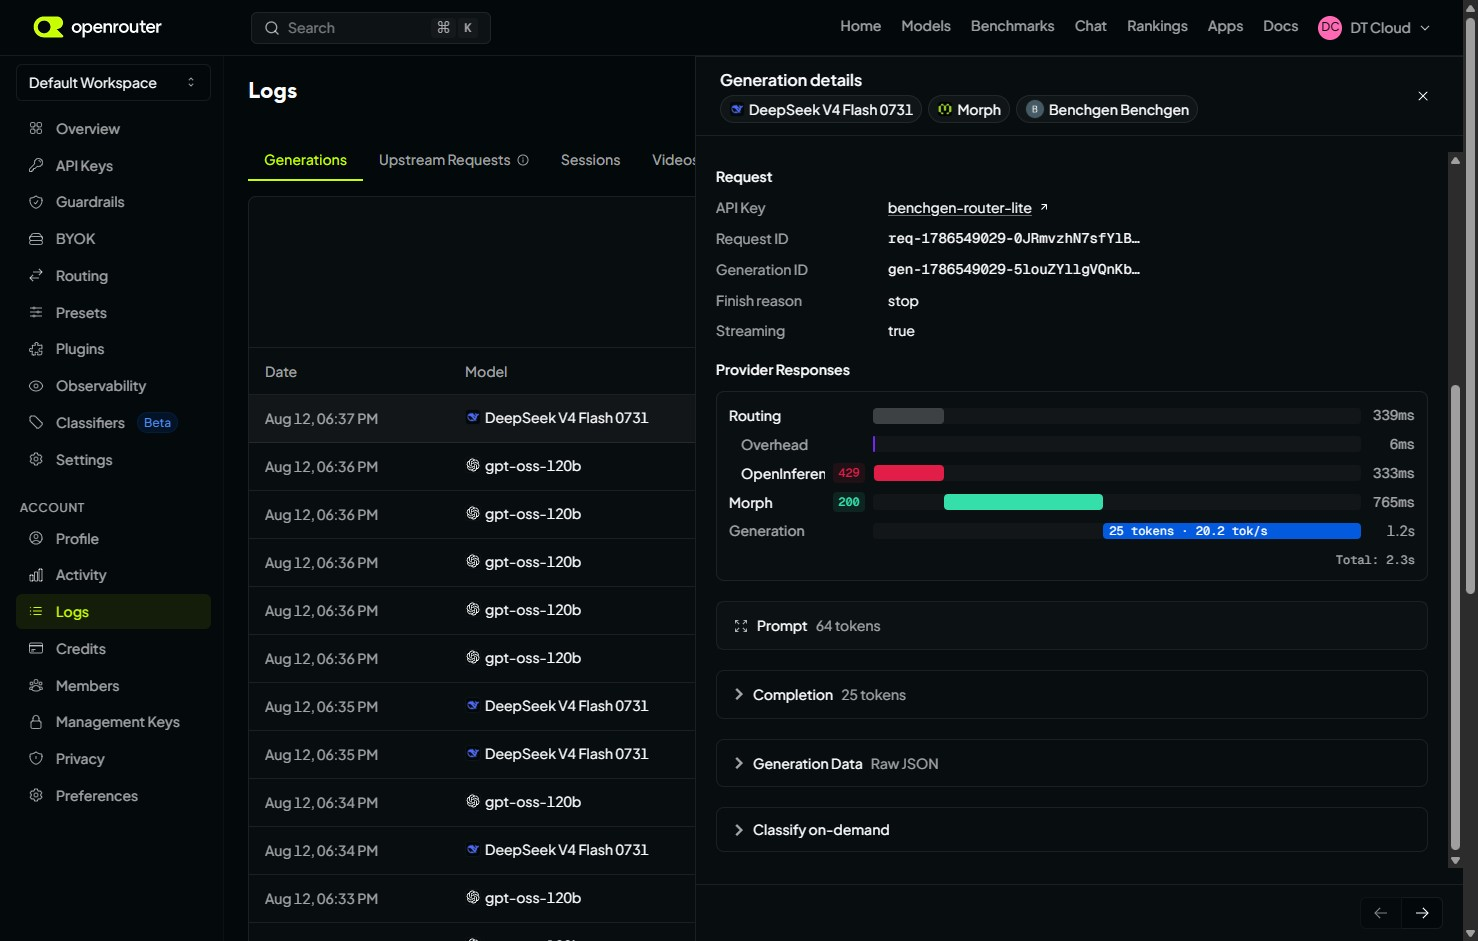The height and width of the screenshot is (941, 1478).
Task: Click the DT Cloud avatar icon
Action: [1330, 28]
